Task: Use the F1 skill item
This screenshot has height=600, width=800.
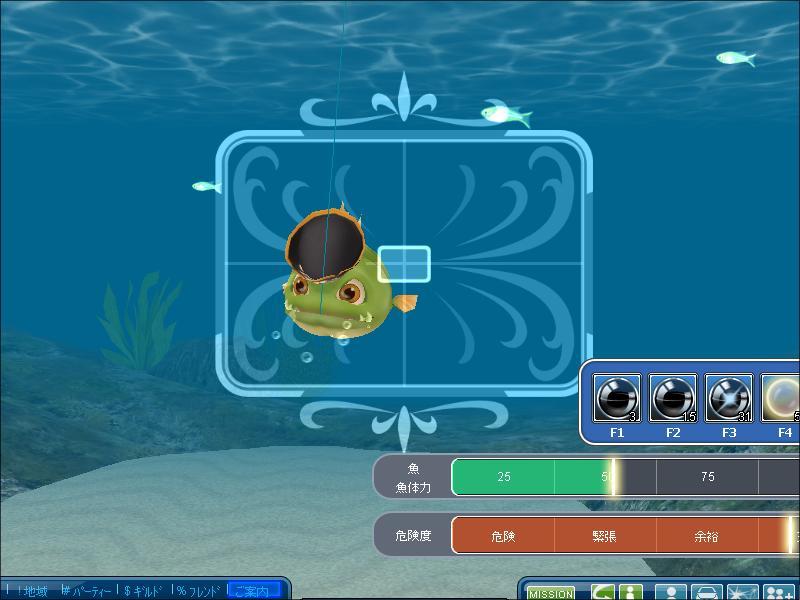Action: (617, 399)
